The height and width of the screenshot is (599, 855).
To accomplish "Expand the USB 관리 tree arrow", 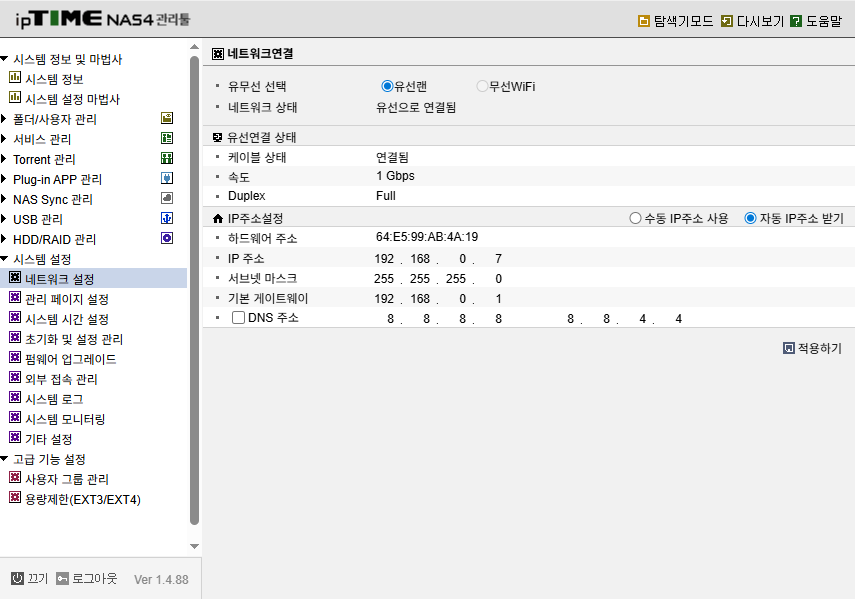I will point(4,219).
